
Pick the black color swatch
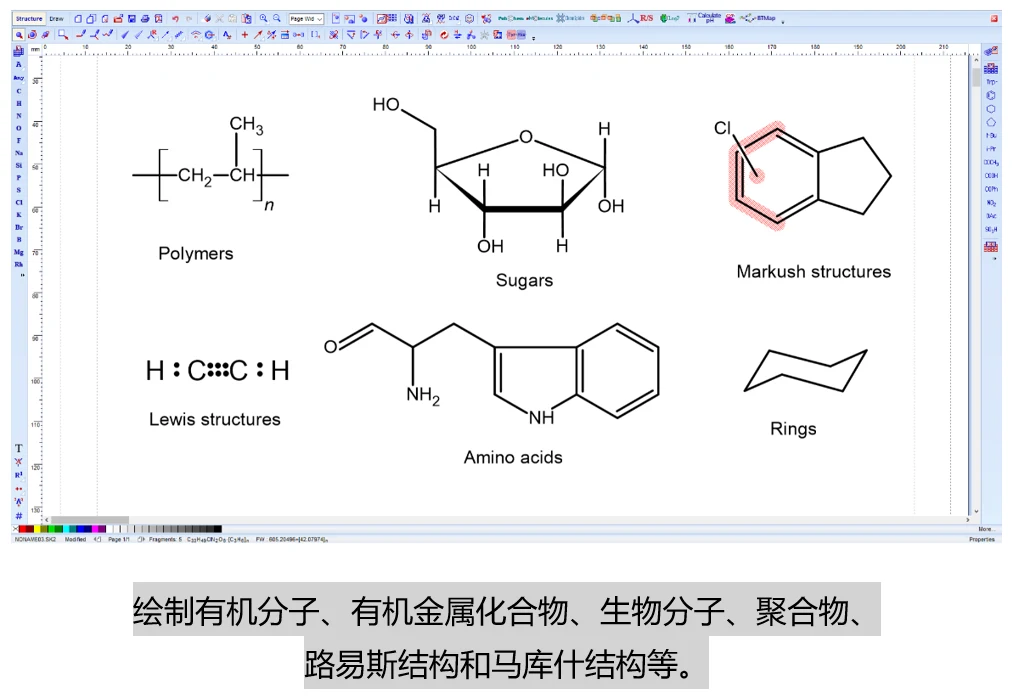tap(218, 529)
